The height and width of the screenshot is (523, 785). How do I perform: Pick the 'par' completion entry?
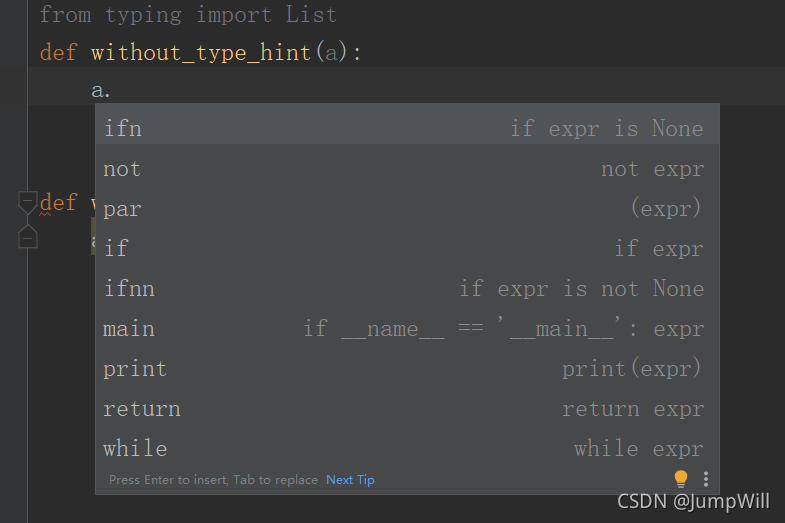tap(407, 209)
